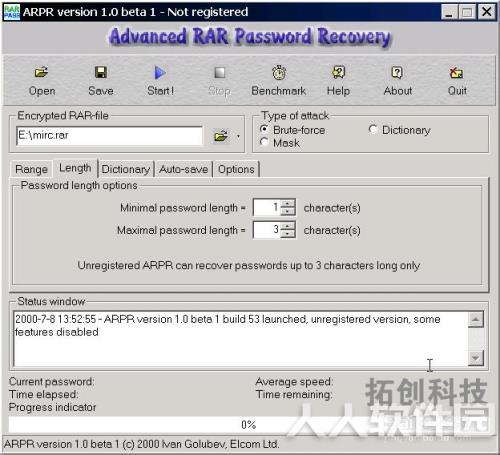
Task: Click the Save floppy disk icon
Action: (101, 72)
